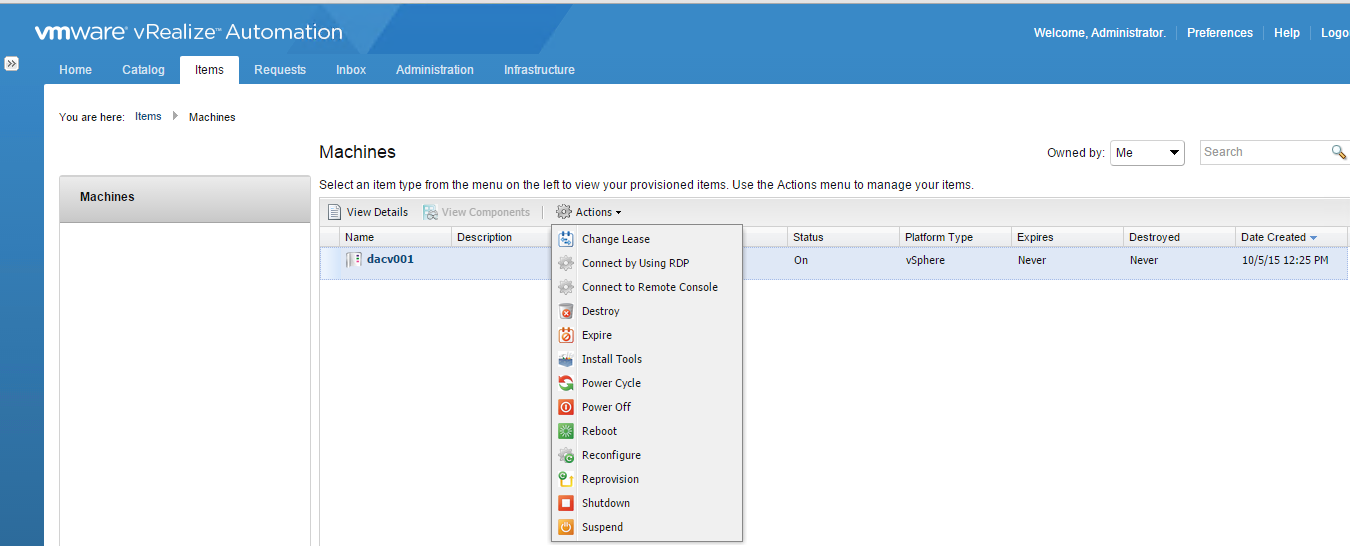The height and width of the screenshot is (546, 1350).
Task: Click the Platform Type column header
Action: 939,237
